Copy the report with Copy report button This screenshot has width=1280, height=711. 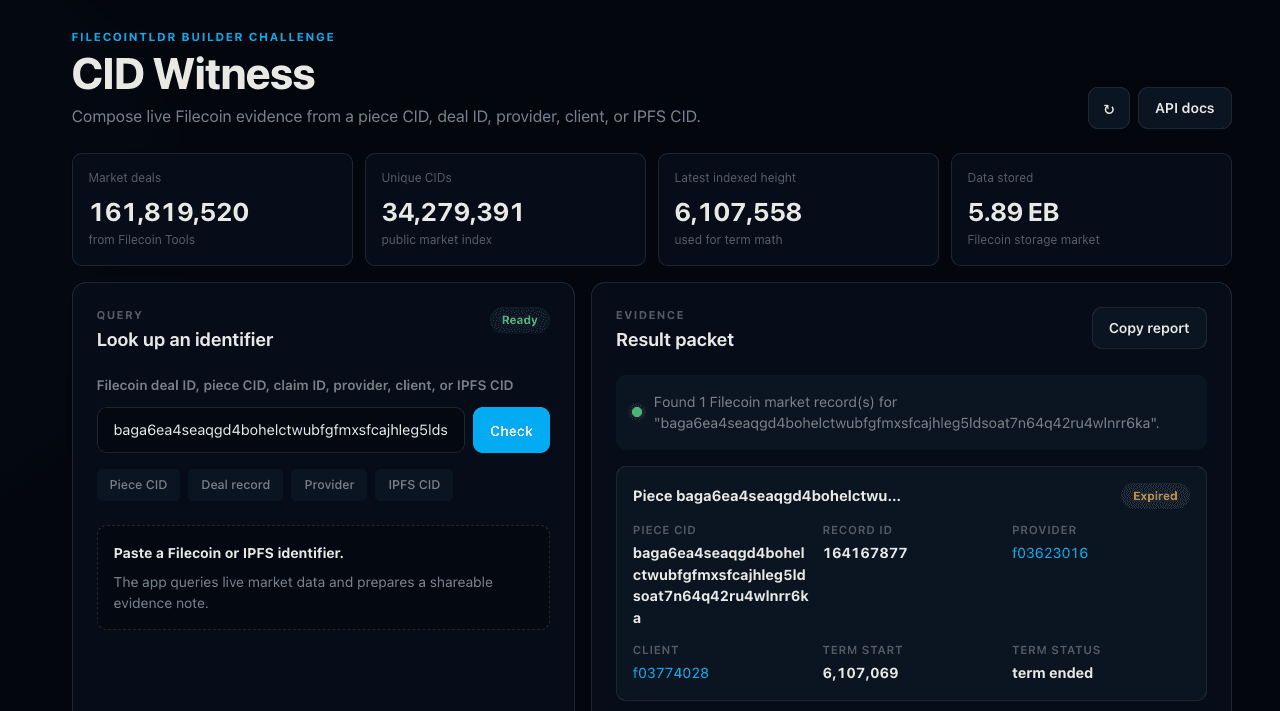coord(1149,328)
